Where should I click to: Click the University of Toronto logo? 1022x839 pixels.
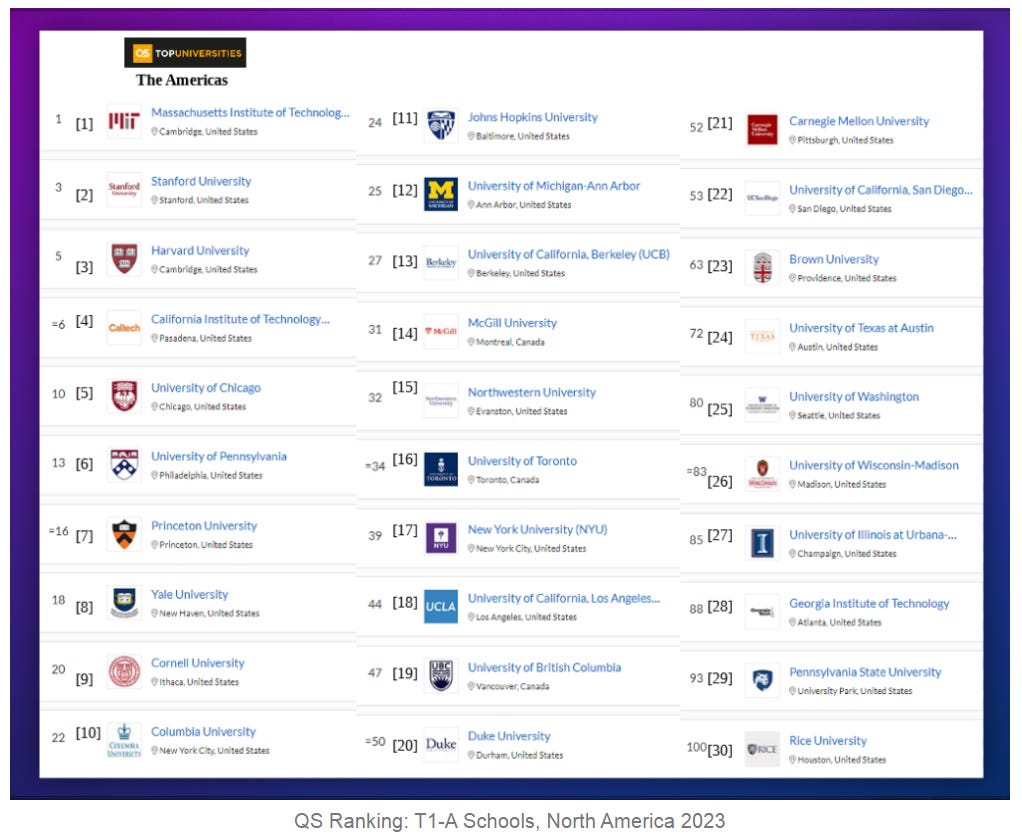point(441,469)
